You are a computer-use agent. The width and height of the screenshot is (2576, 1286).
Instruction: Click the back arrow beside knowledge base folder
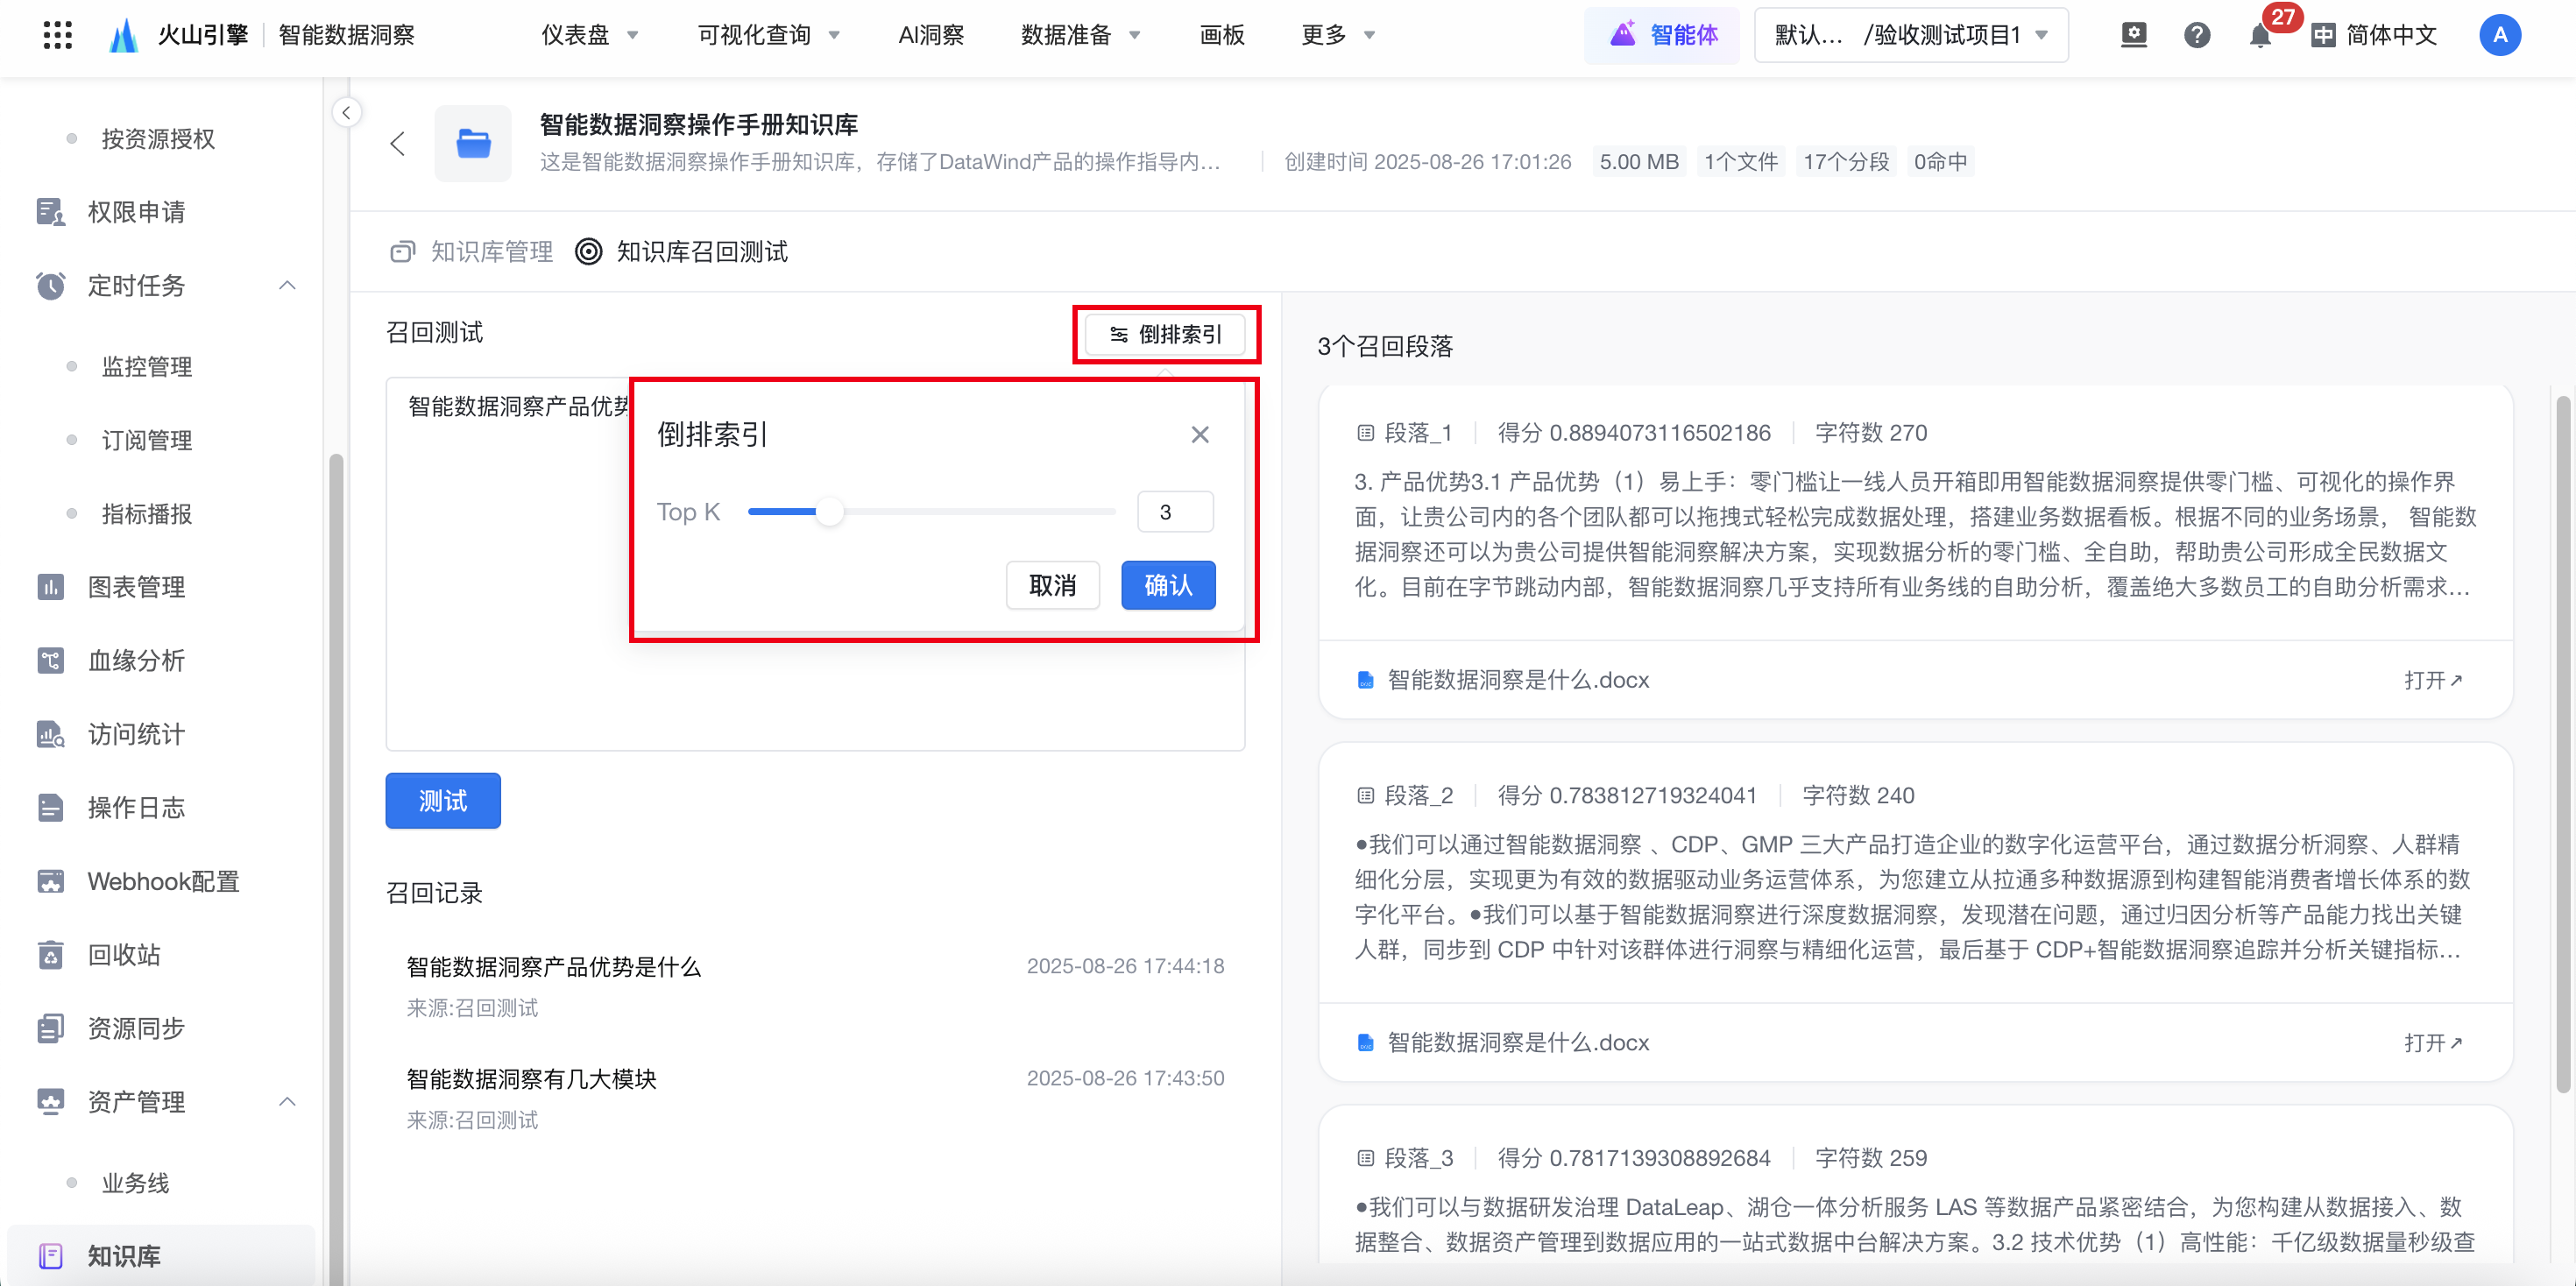pos(398,144)
